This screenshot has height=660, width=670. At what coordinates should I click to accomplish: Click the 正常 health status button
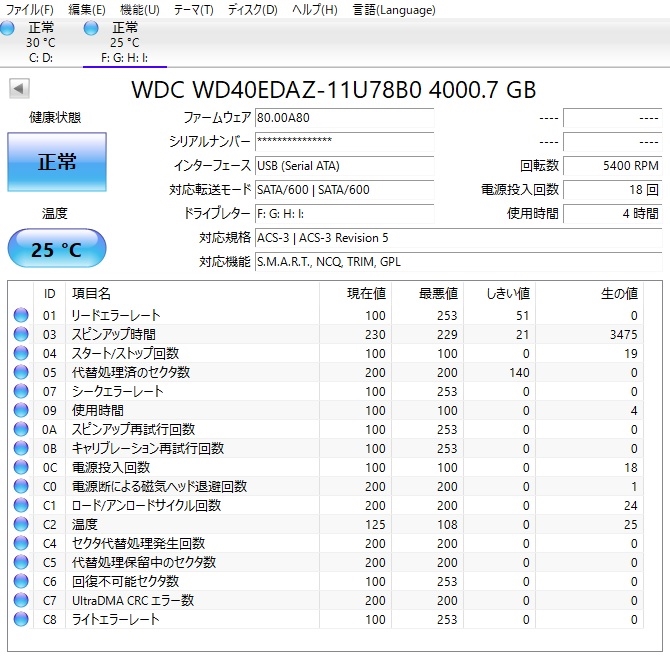pyautogui.click(x=57, y=162)
